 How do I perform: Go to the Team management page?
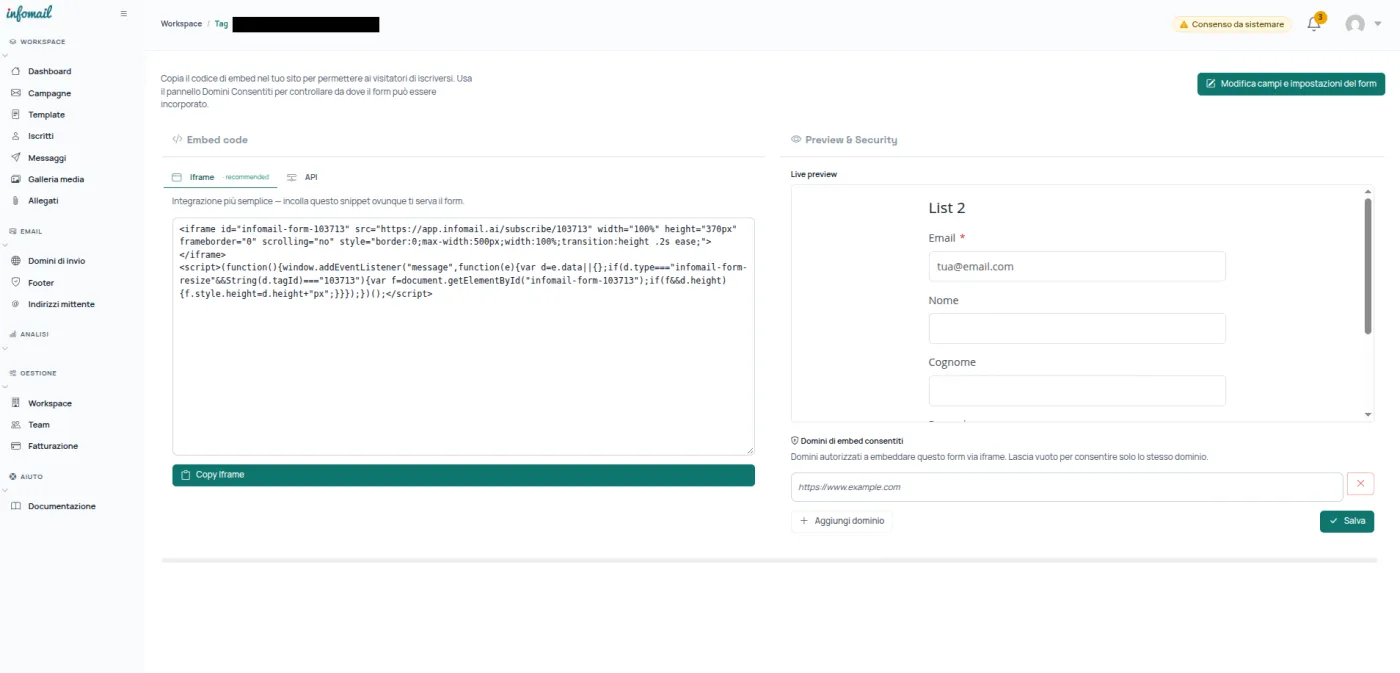tap(39, 424)
